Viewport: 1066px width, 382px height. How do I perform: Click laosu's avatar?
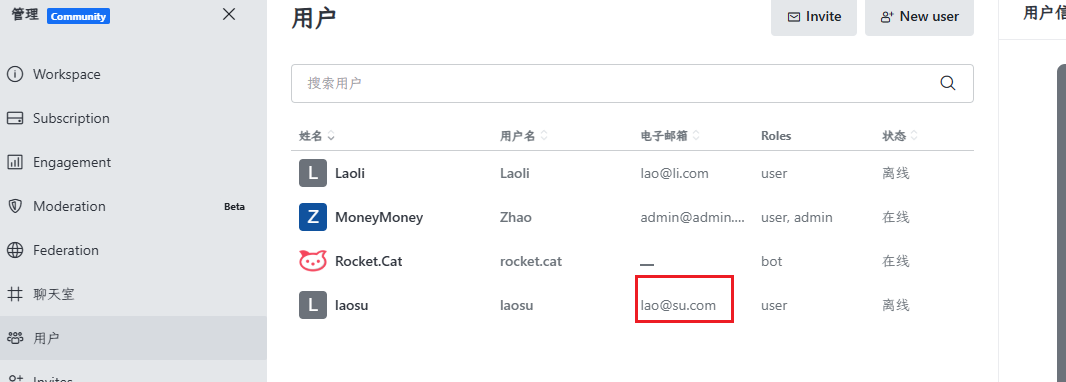tap(313, 305)
